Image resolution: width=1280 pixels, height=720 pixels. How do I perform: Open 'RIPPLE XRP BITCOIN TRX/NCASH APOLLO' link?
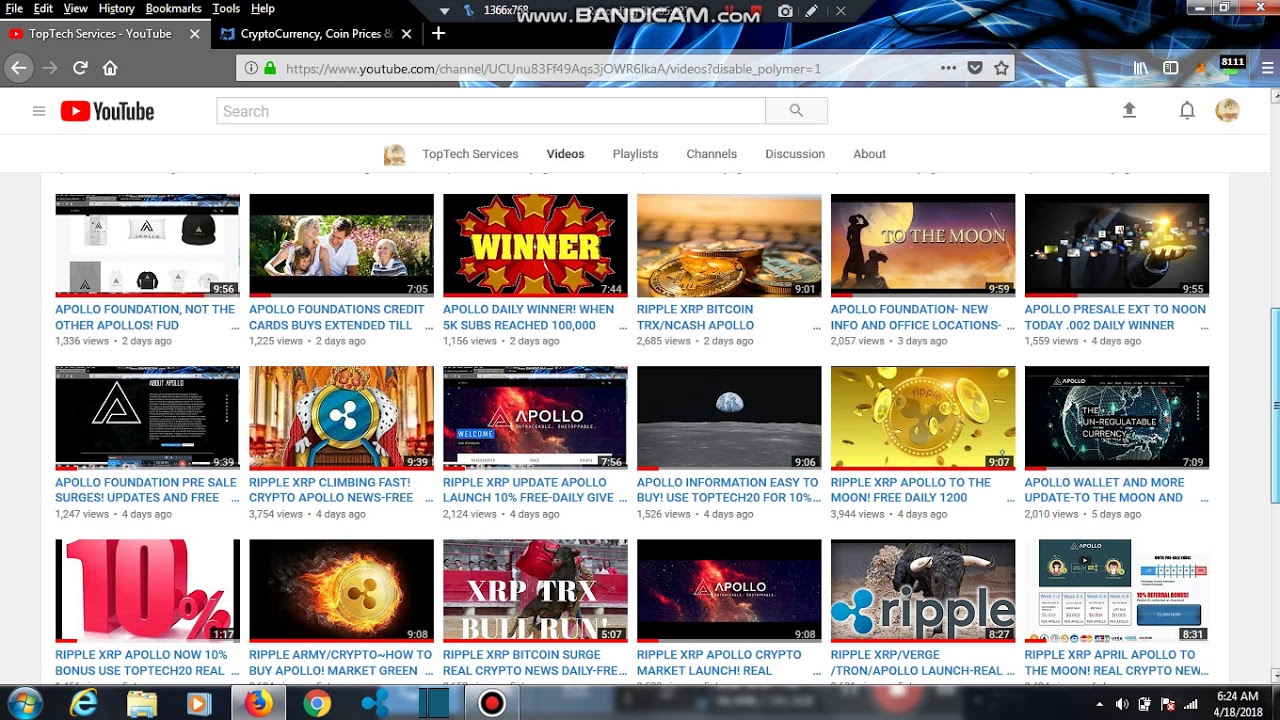click(696, 317)
